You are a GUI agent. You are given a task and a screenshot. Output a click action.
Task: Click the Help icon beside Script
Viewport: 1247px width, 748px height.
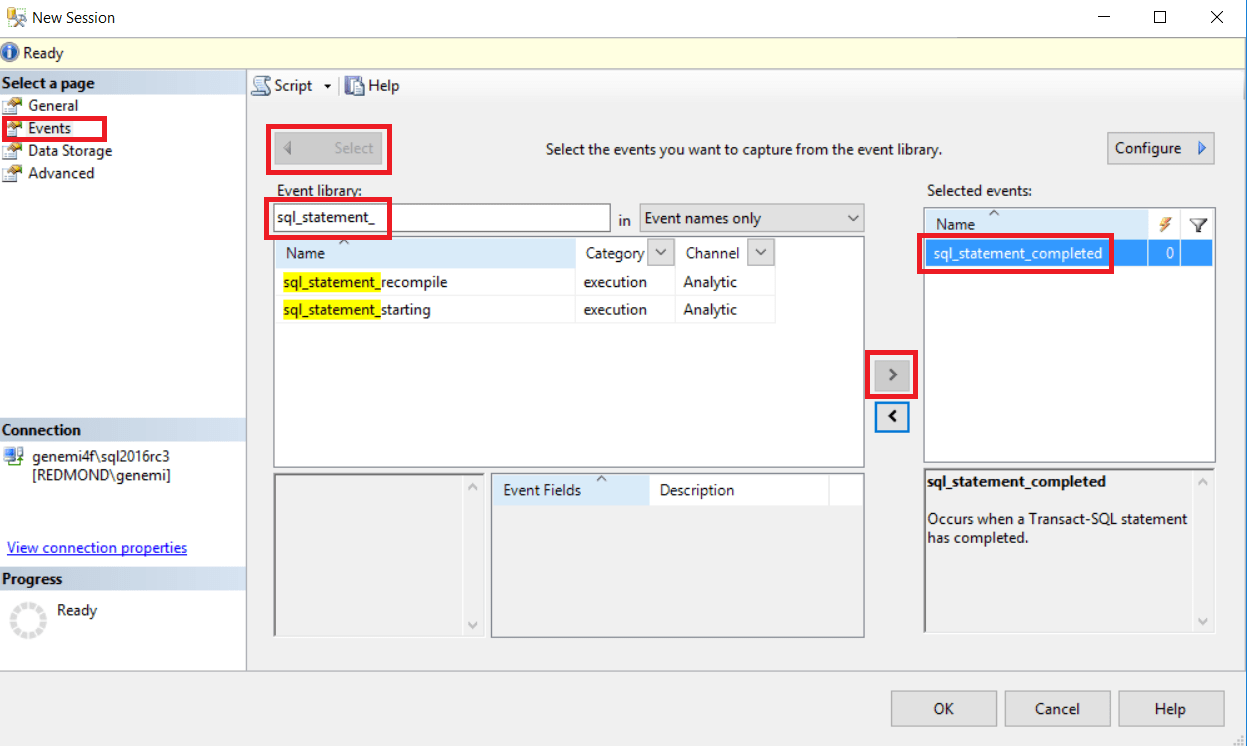tap(353, 85)
